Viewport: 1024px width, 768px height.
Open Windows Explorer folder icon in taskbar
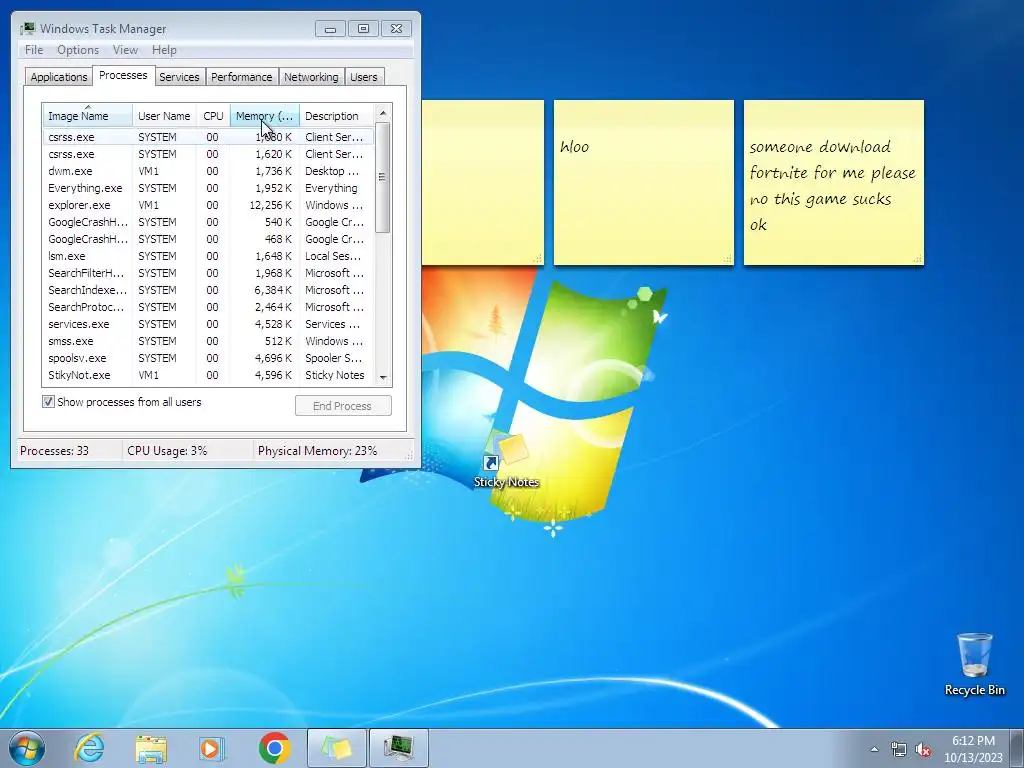pyautogui.click(x=151, y=748)
